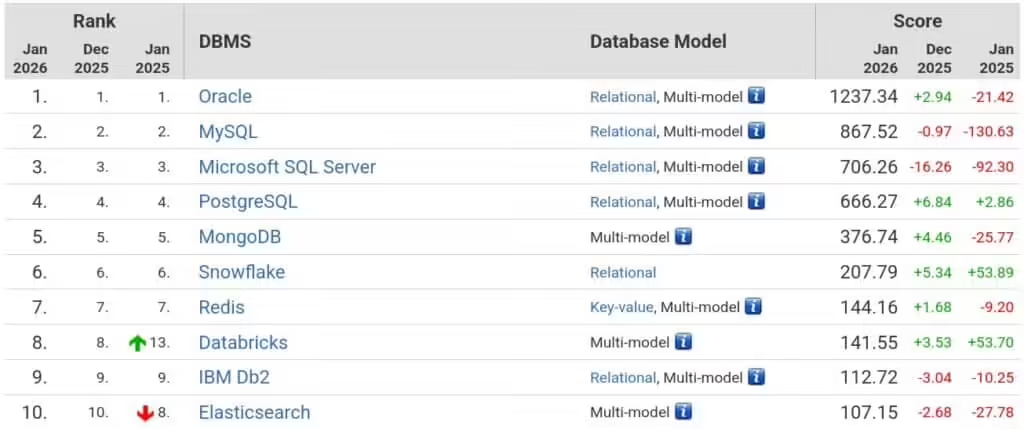The image size is (1024, 429).
Task: Click the info icon in IBM Db2 row
Action: point(756,377)
